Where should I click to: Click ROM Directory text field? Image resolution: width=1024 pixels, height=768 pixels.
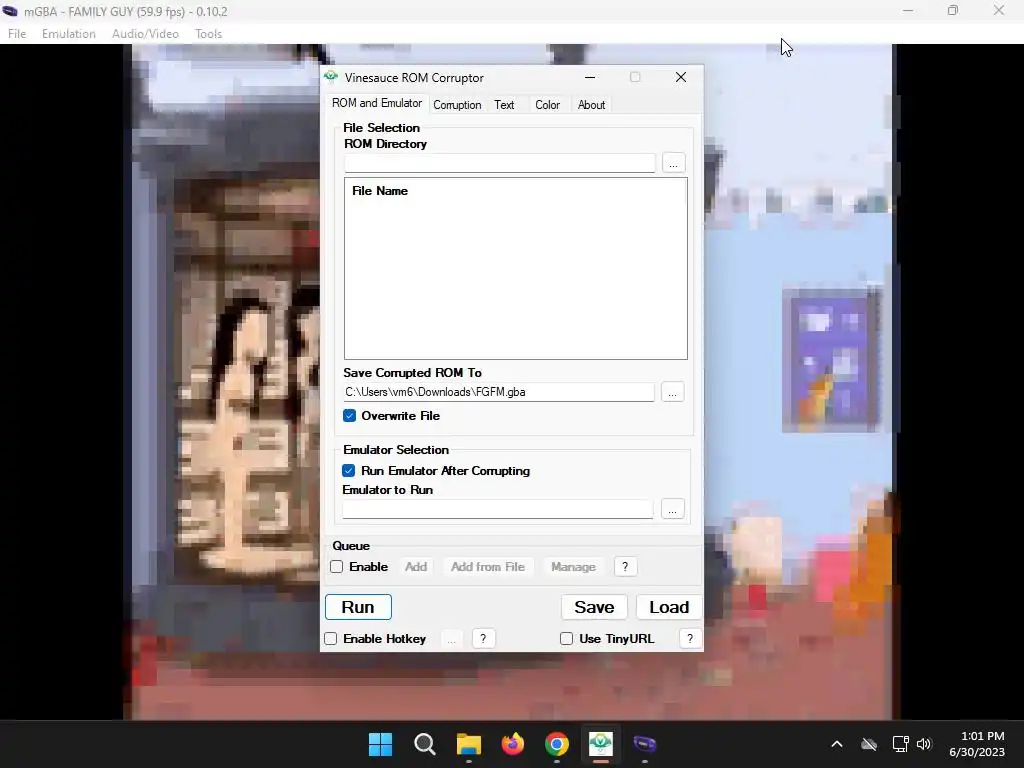pyautogui.click(x=500, y=163)
